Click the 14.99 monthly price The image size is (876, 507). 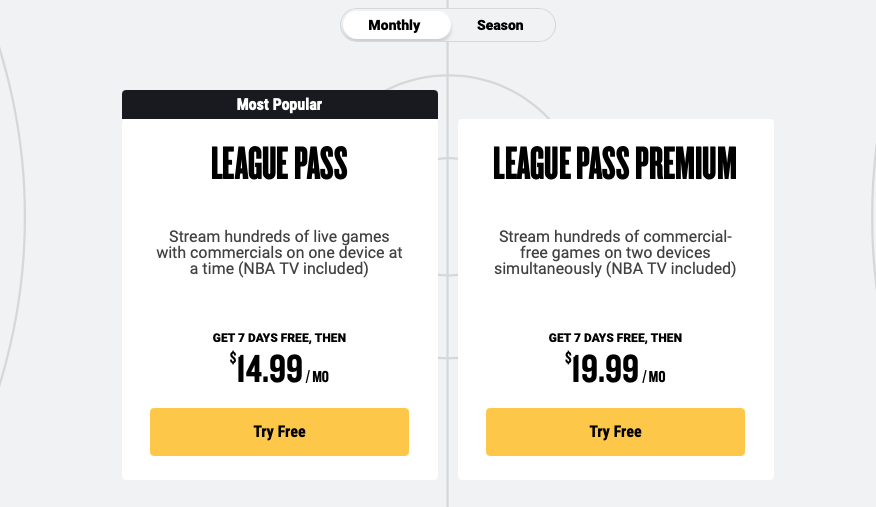269,369
